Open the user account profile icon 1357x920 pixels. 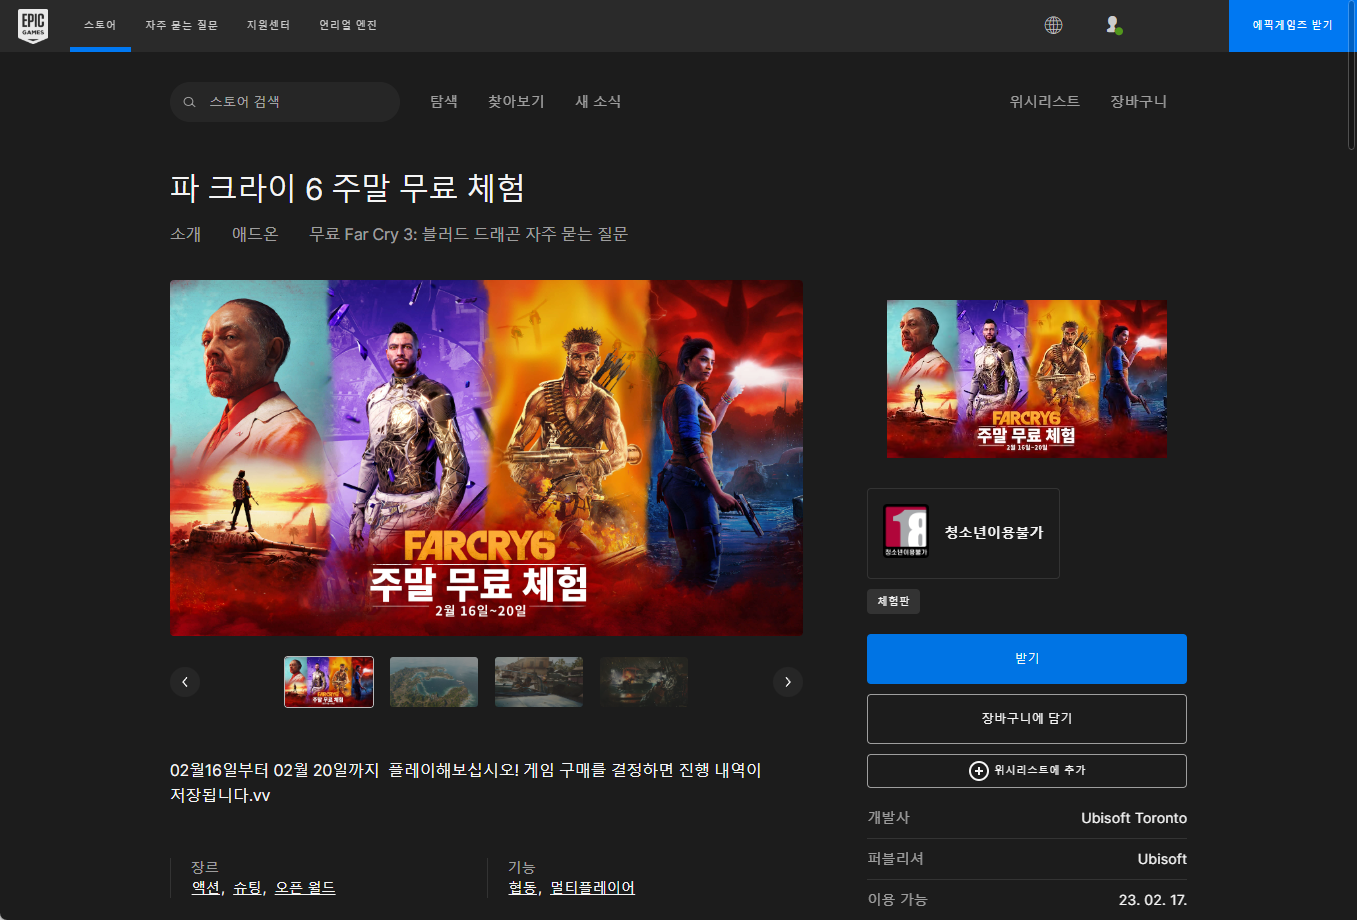click(x=1113, y=25)
